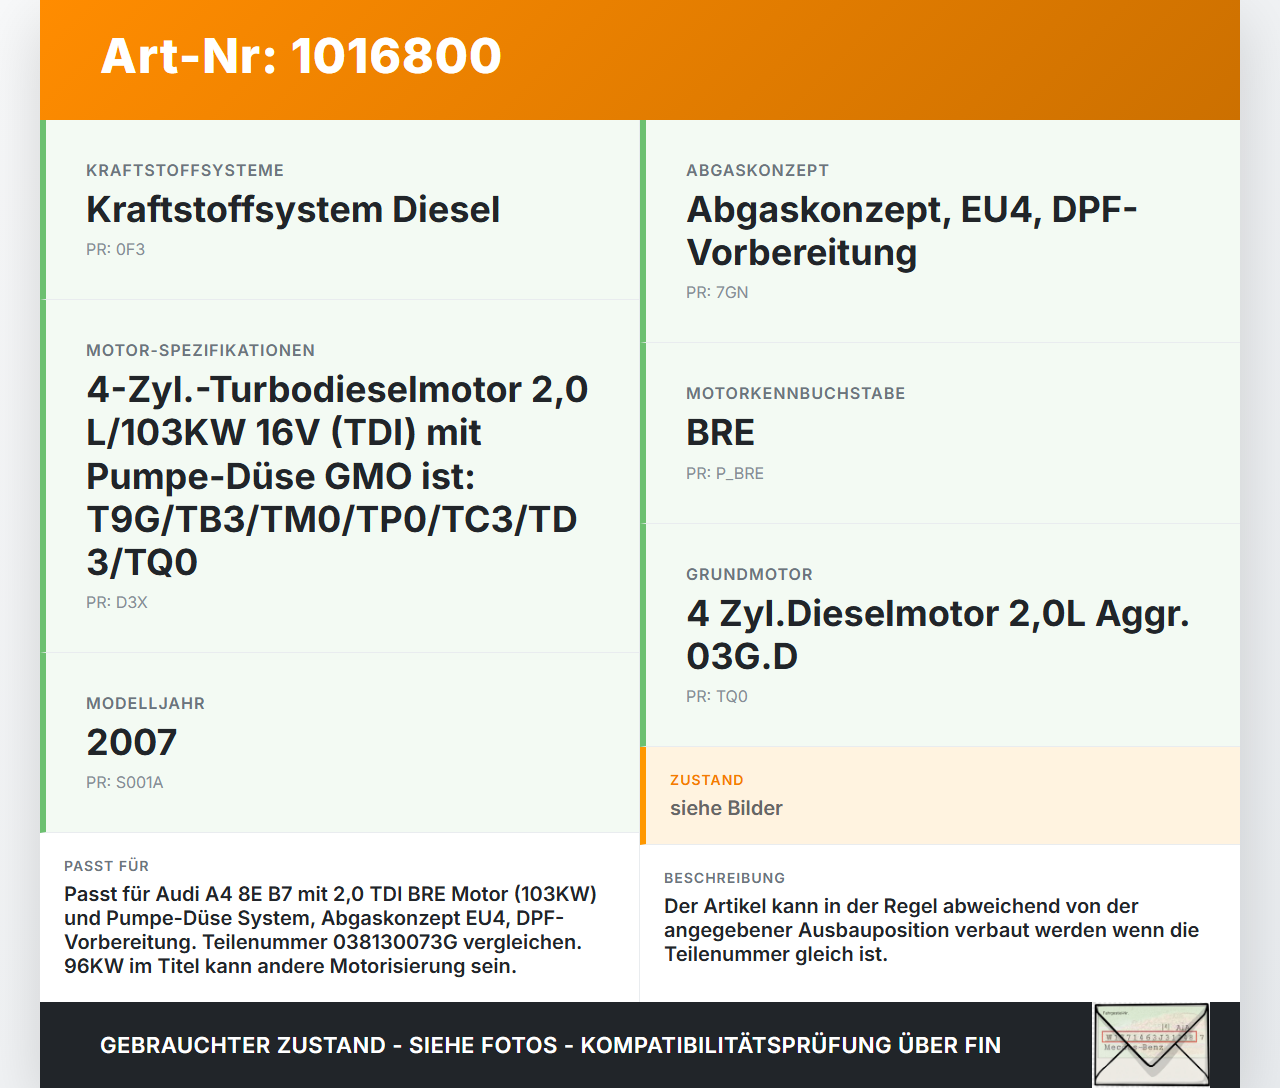Click the 'MODELLJAHR' label
This screenshot has height=1089, width=1280.
[x=145, y=704]
